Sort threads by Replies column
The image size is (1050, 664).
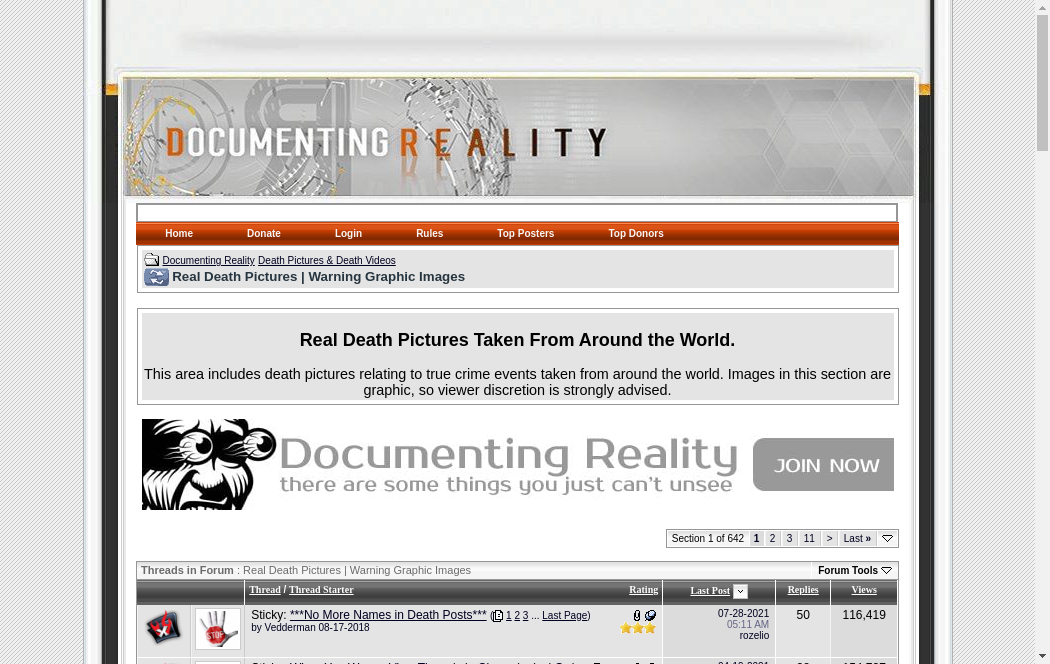802,590
